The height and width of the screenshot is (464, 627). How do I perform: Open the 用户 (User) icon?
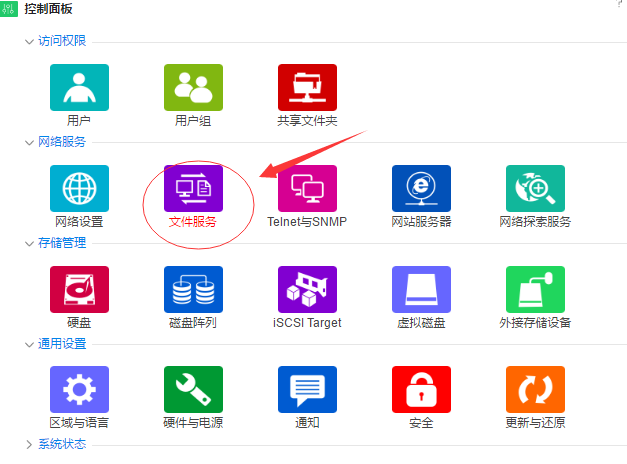point(79,87)
